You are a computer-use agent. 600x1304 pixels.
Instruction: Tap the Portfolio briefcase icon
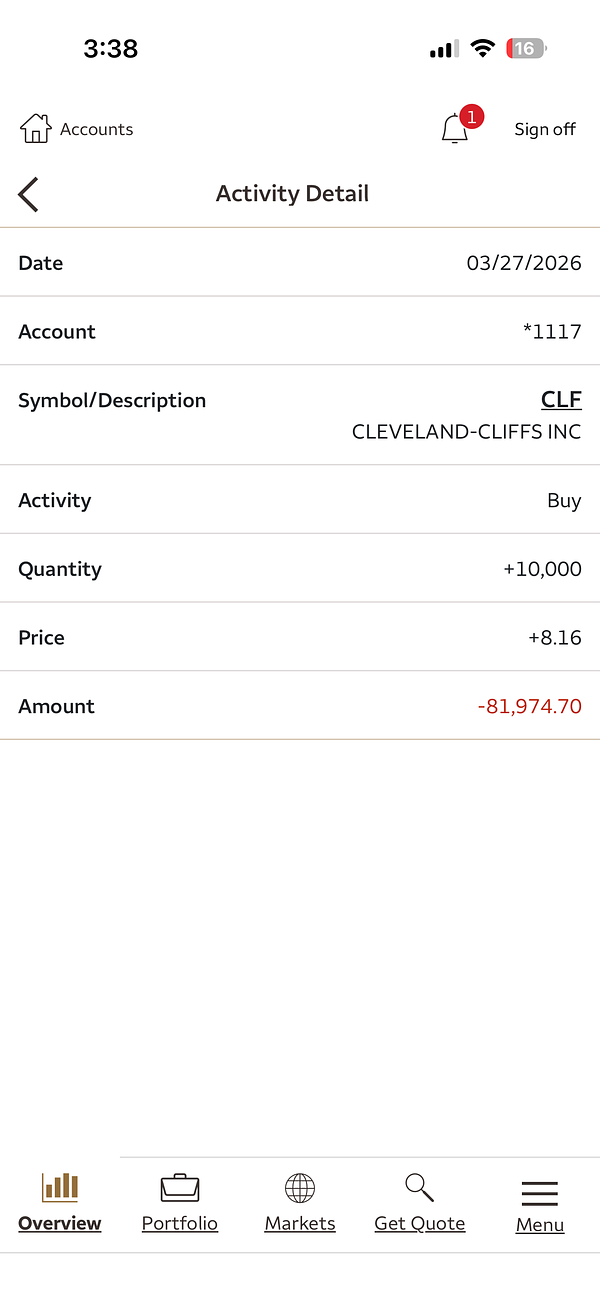pyautogui.click(x=180, y=1188)
